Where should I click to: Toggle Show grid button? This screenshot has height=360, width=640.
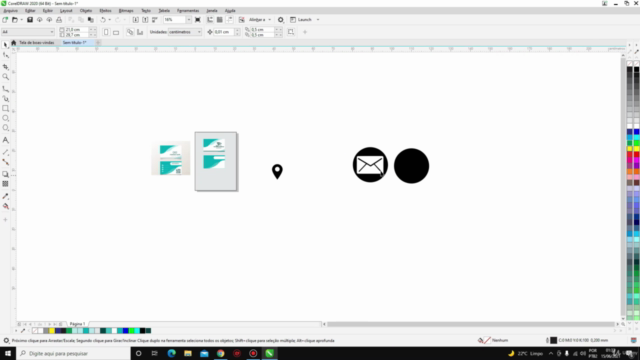[220, 20]
